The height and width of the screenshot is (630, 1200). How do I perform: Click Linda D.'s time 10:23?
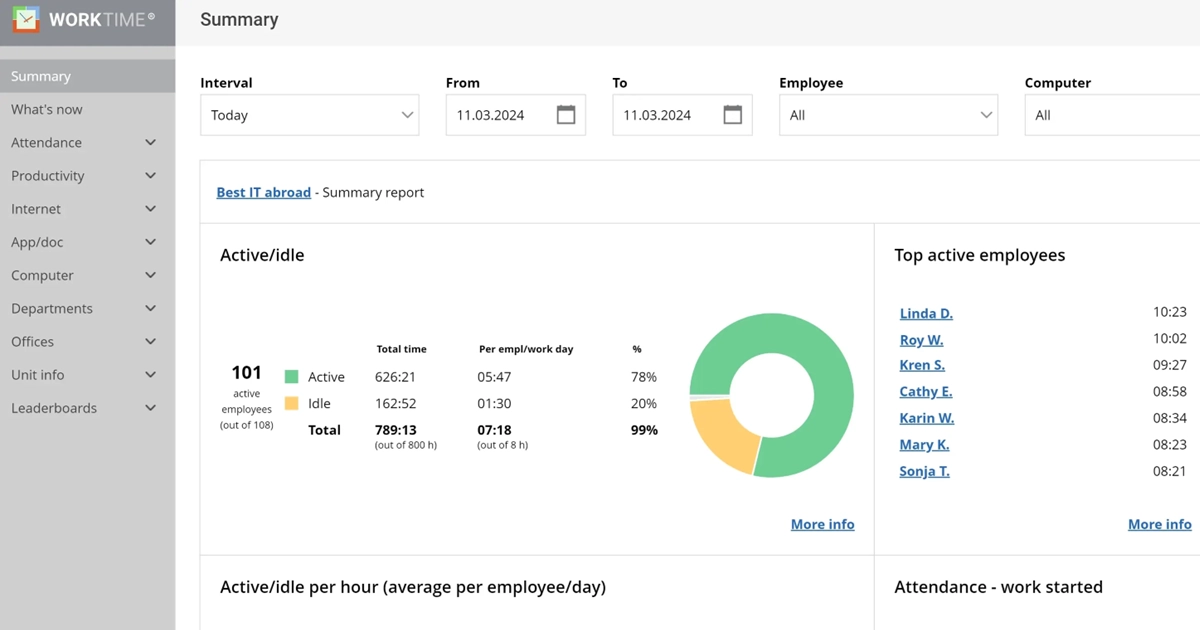pos(1170,313)
